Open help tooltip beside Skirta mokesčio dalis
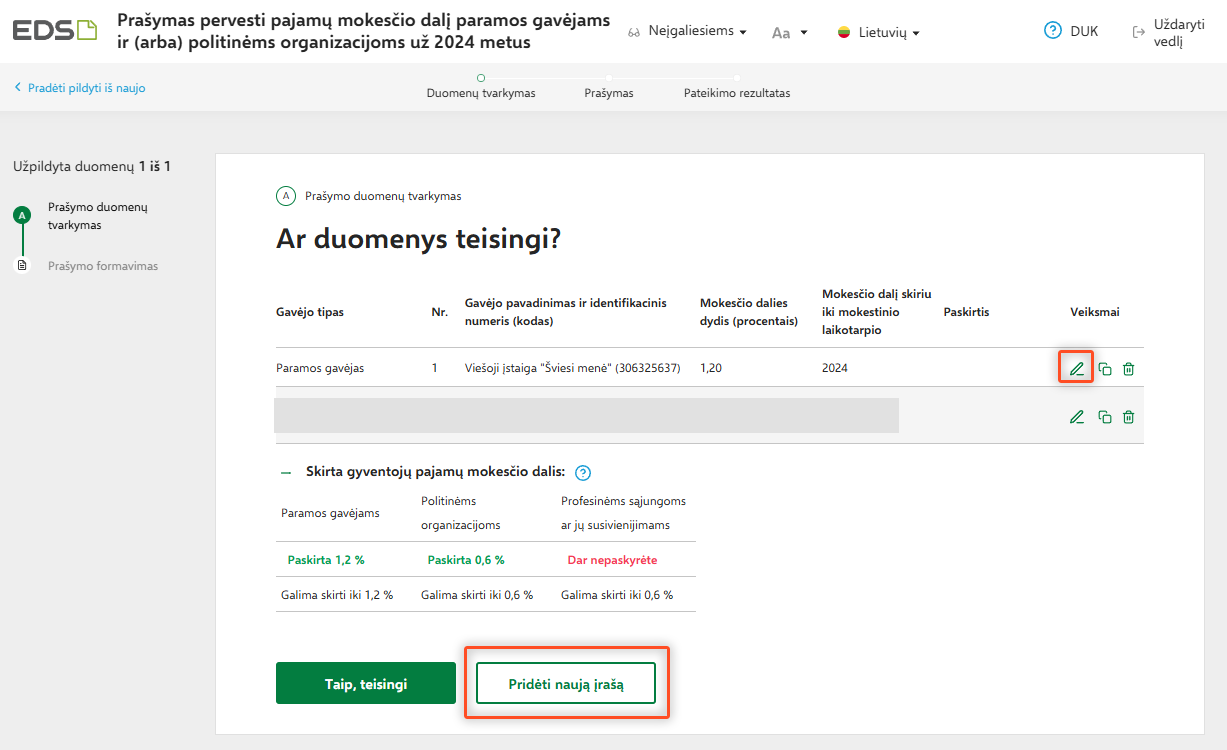This screenshot has width=1227, height=750. pos(584,473)
